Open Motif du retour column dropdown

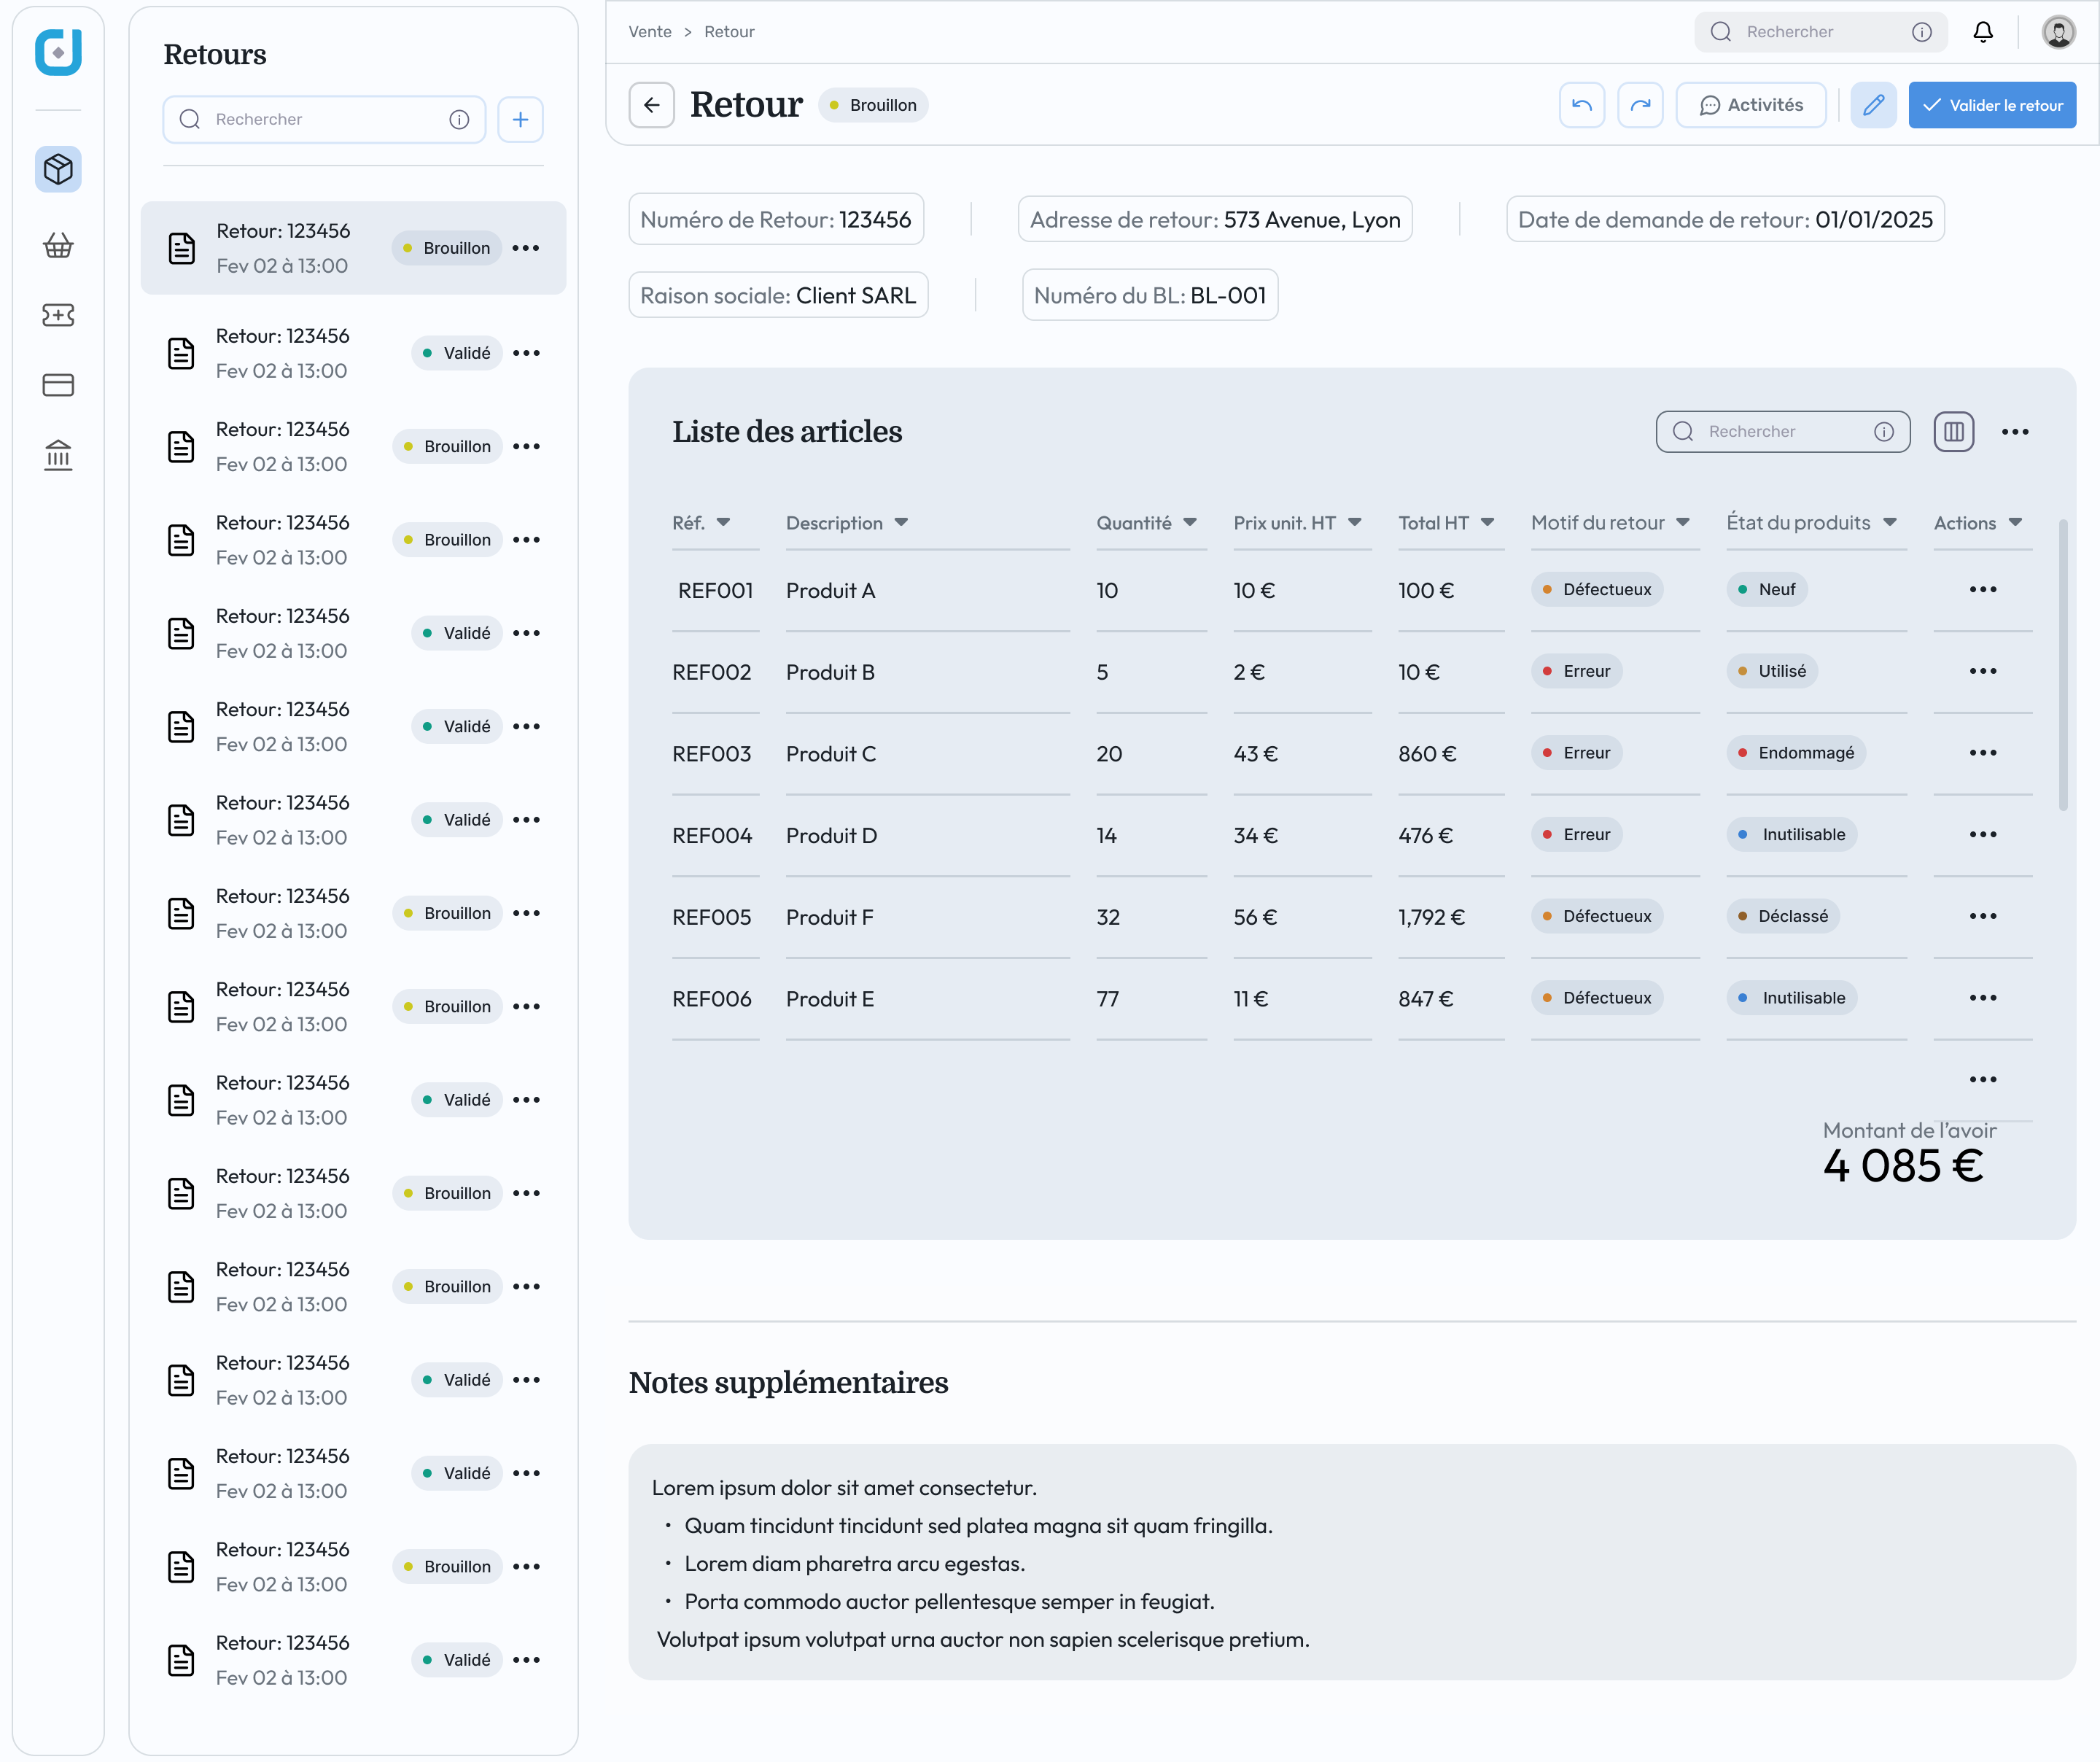(1683, 522)
